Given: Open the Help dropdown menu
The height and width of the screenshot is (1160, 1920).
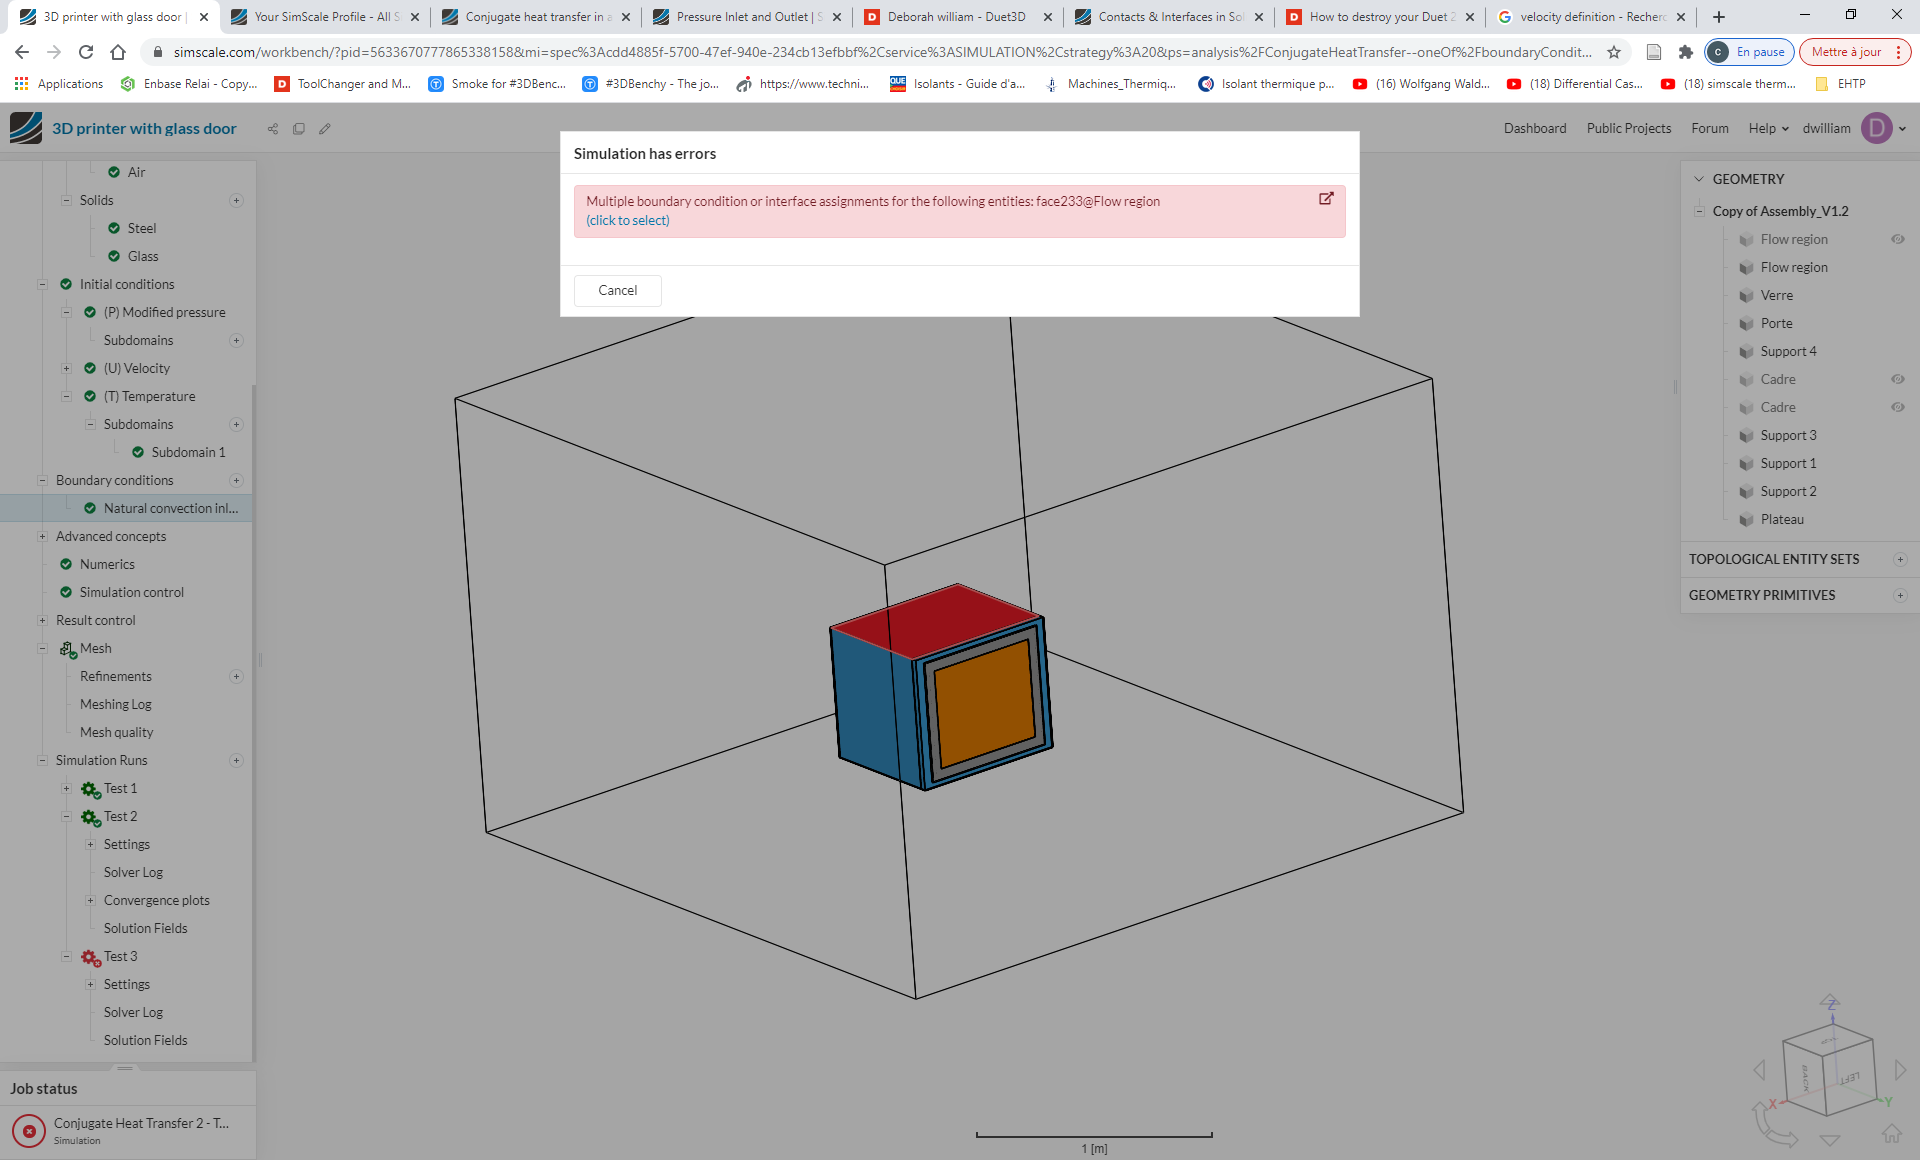Looking at the screenshot, I should coord(1768,129).
